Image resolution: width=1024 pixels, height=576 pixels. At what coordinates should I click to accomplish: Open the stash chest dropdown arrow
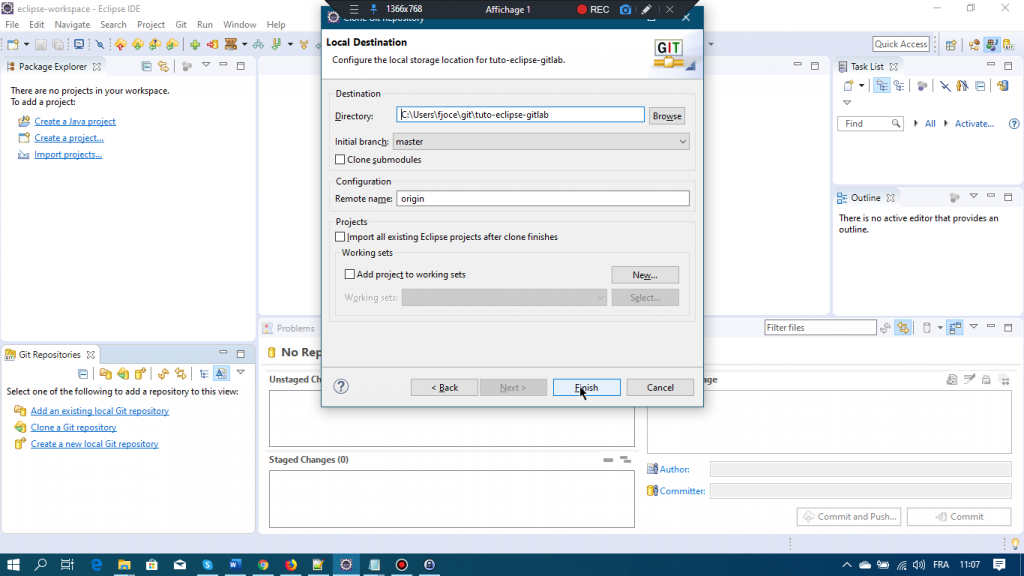(244, 44)
